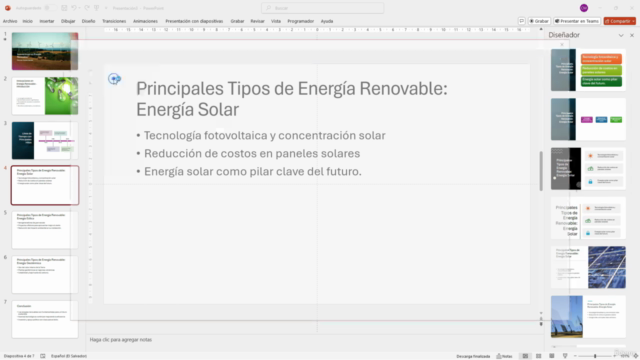The height and width of the screenshot is (360, 640).
Task: Switch to the Insertar tab
Action: click(x=47, y=21)
